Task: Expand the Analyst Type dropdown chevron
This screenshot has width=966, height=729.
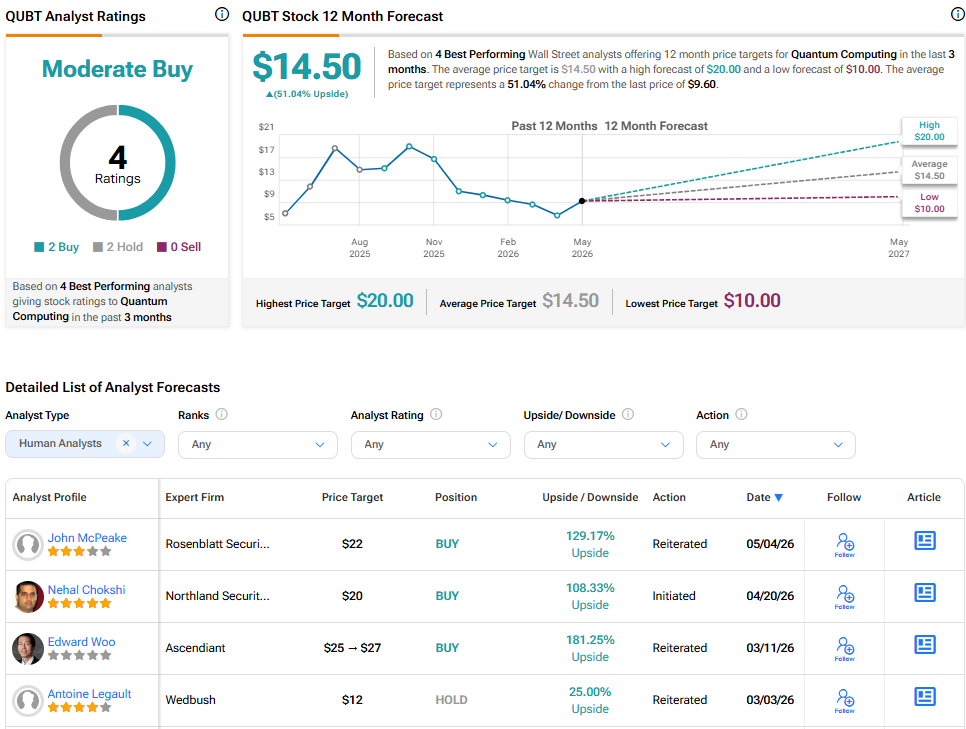Action: tap(147, 444)
